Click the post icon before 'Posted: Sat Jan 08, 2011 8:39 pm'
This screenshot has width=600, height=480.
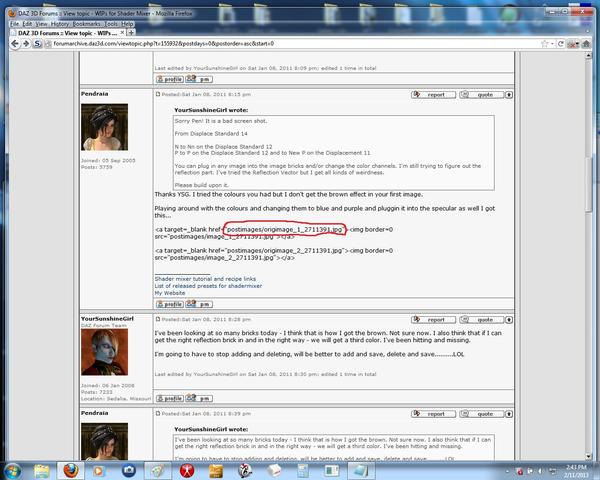point(158,413)
